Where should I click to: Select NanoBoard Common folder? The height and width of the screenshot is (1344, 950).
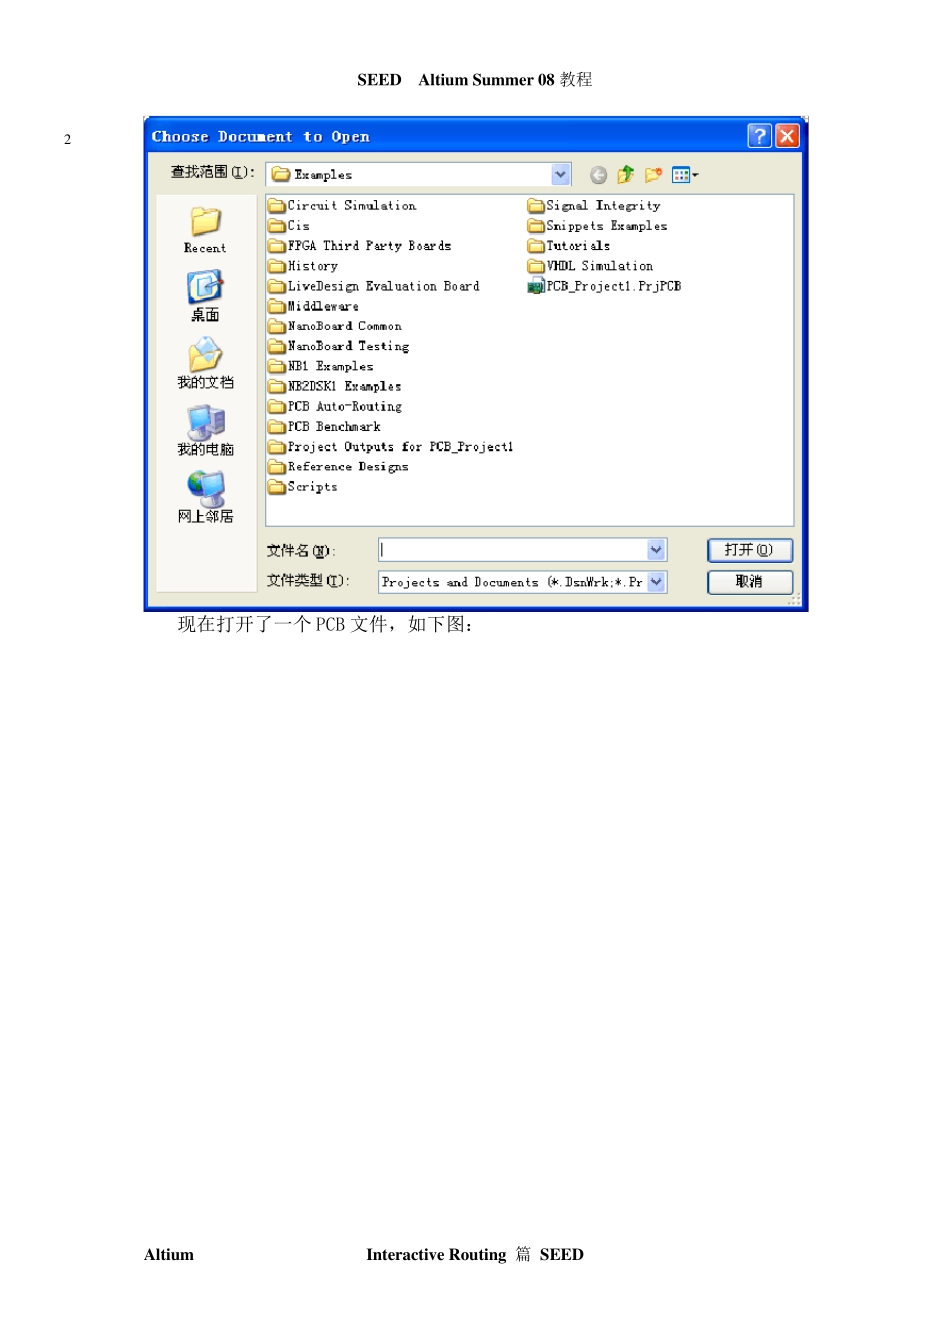pyautogui.click(x=335, y=326)
